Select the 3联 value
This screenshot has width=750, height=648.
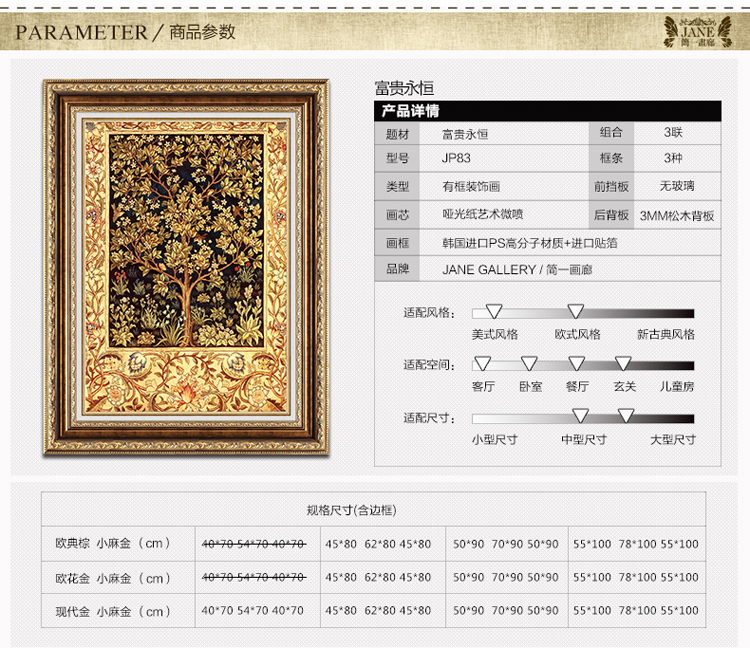(x=673, y=132)
